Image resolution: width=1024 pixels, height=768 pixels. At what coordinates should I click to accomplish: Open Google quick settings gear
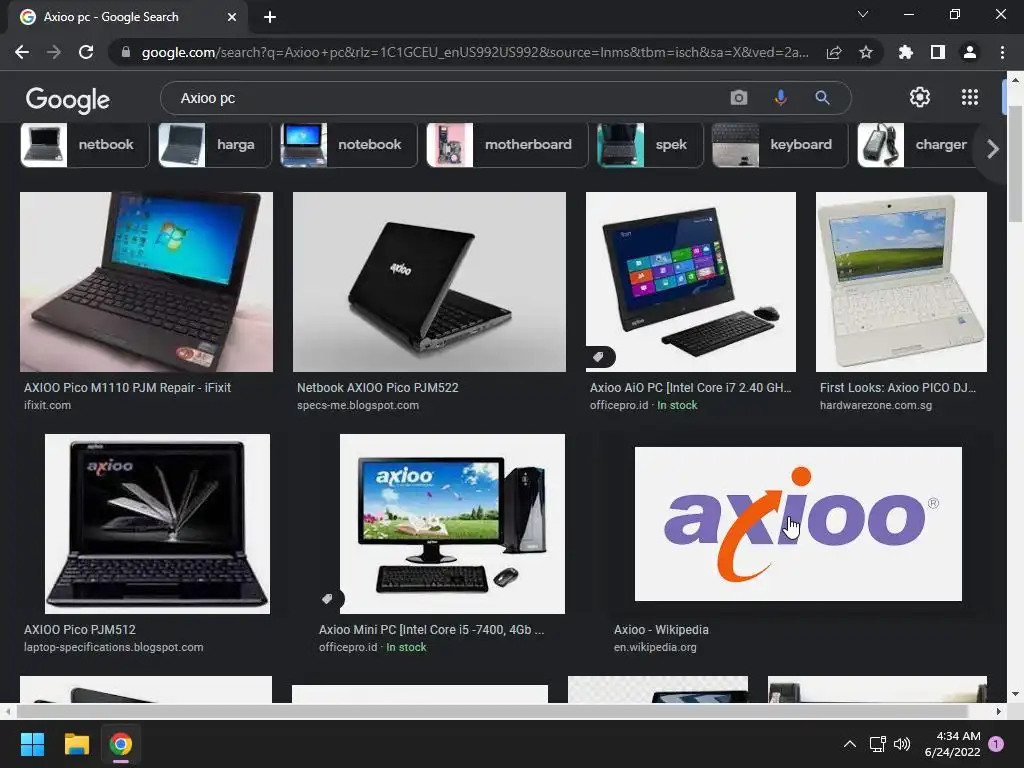[920, 97]
